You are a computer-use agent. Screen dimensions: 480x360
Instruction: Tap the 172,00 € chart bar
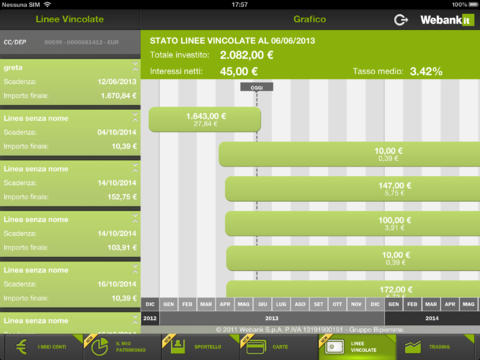[x=353, y=289]
